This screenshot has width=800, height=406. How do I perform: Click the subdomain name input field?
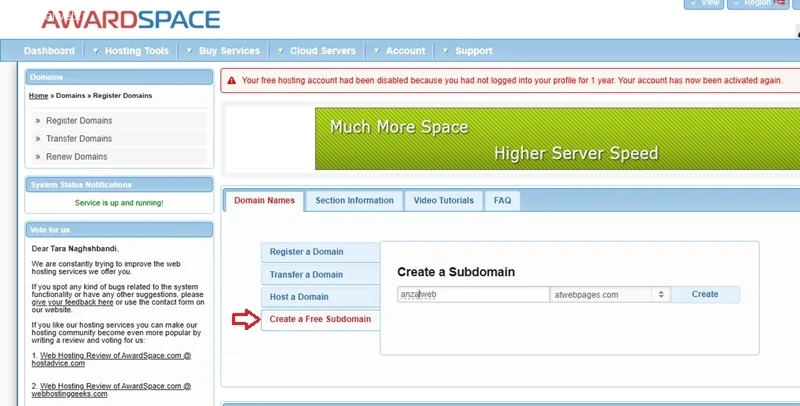coord(473,294)
